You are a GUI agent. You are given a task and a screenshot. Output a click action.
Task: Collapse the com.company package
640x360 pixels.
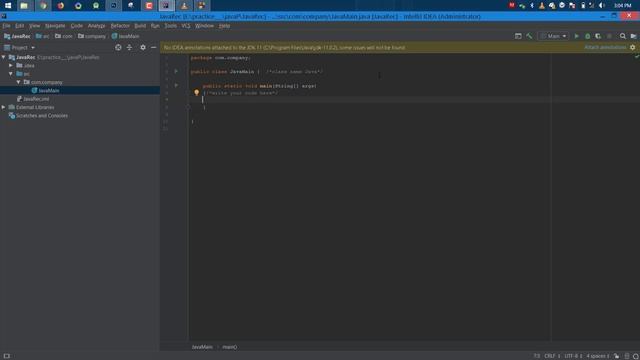point(18,82)
